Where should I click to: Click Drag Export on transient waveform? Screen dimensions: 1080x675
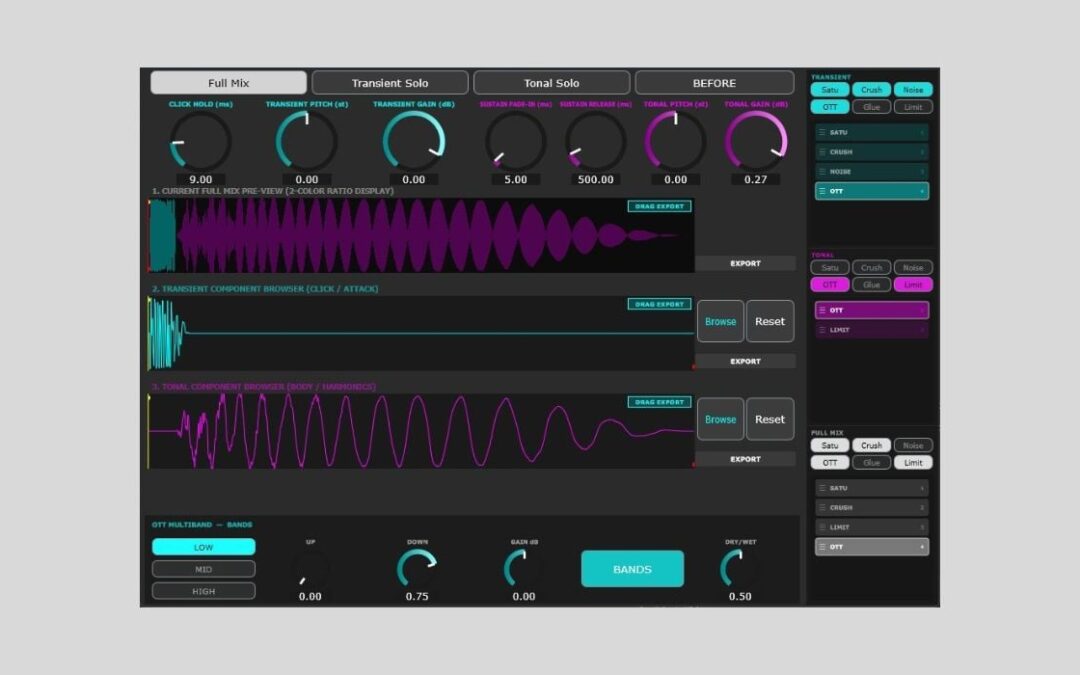(659, 304)
